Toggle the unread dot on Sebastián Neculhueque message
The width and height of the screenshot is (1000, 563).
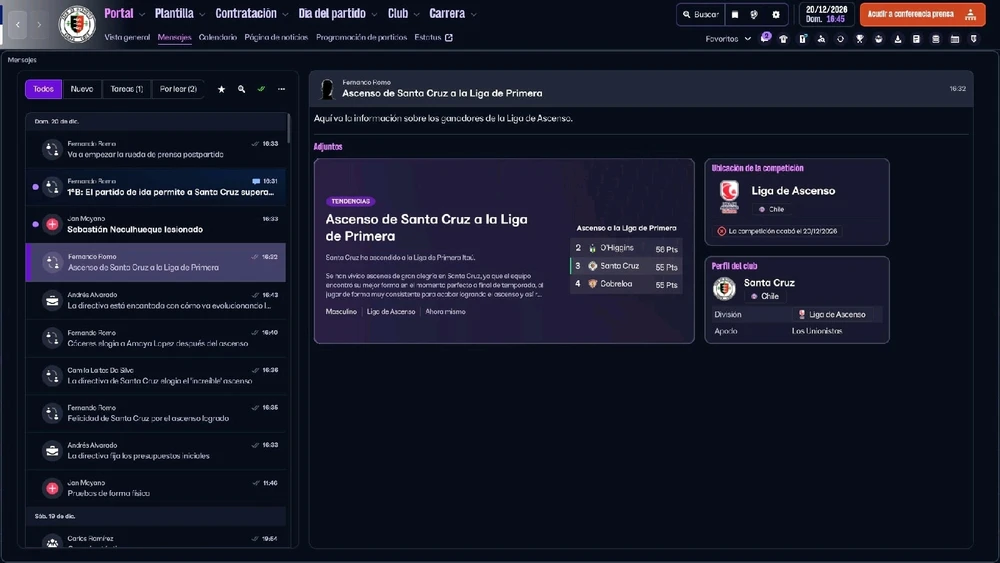35,224
